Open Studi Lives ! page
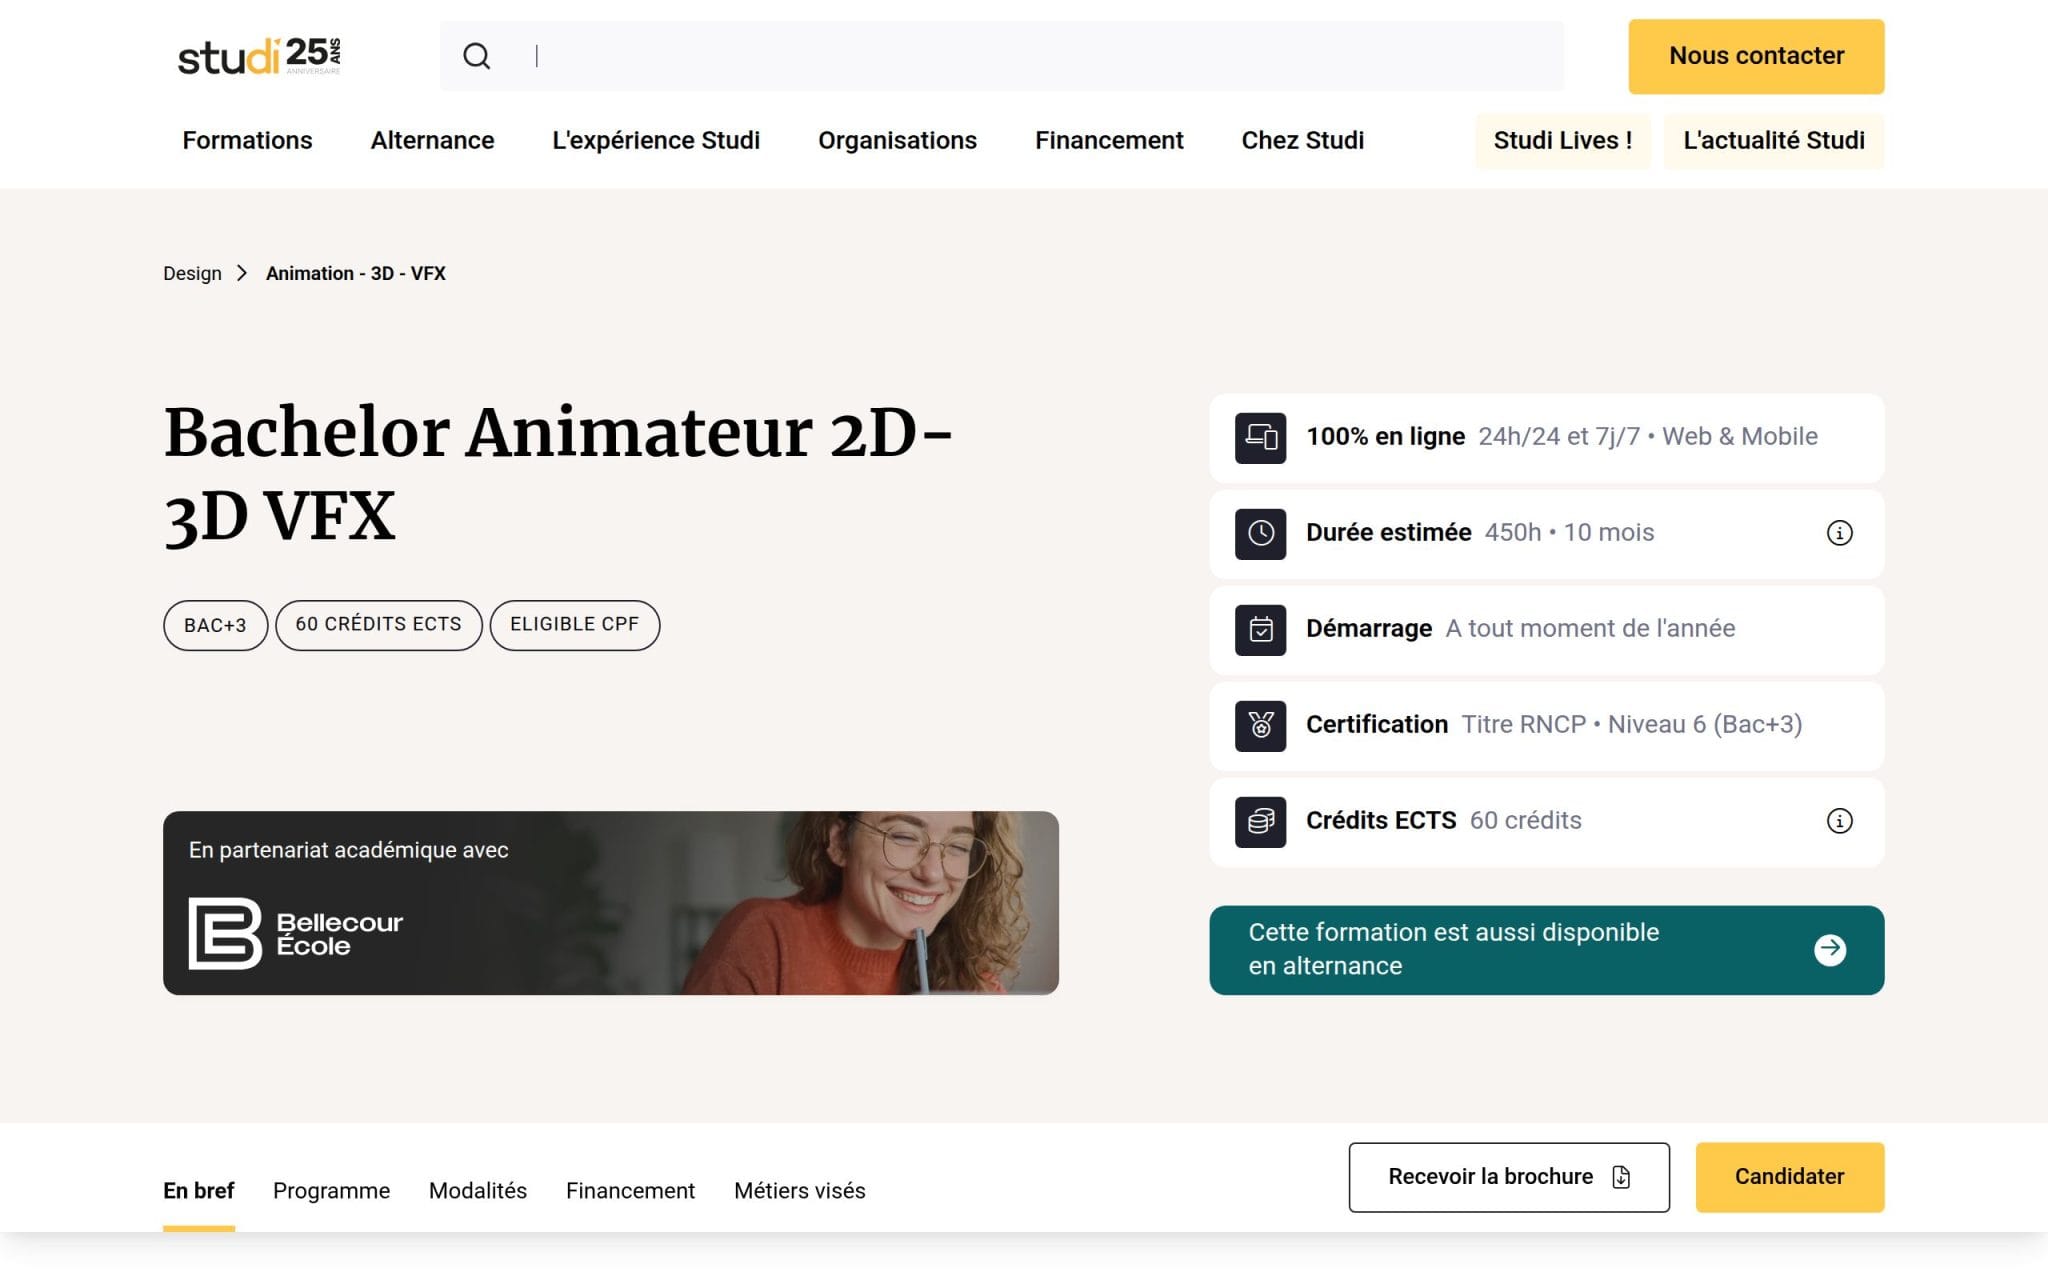The height and width of the screenshot is (1280, 2048). coord(1563,140)
